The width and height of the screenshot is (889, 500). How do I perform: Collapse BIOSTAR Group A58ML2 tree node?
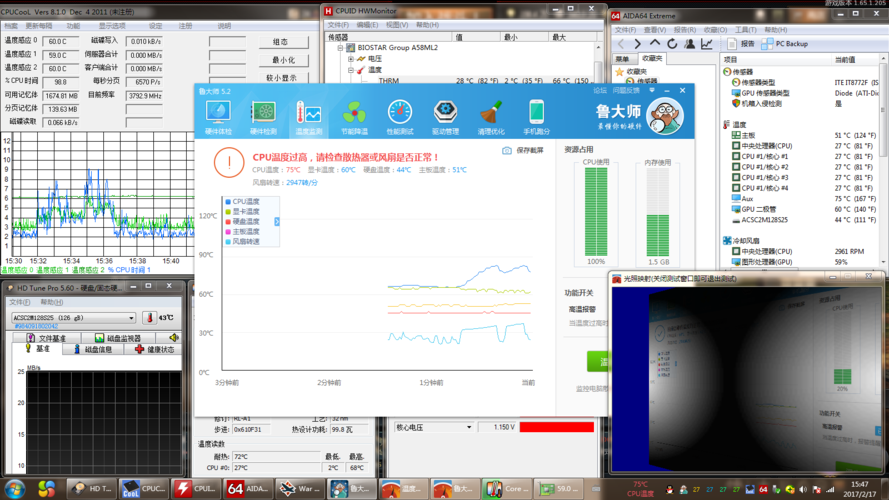[340, 48]
